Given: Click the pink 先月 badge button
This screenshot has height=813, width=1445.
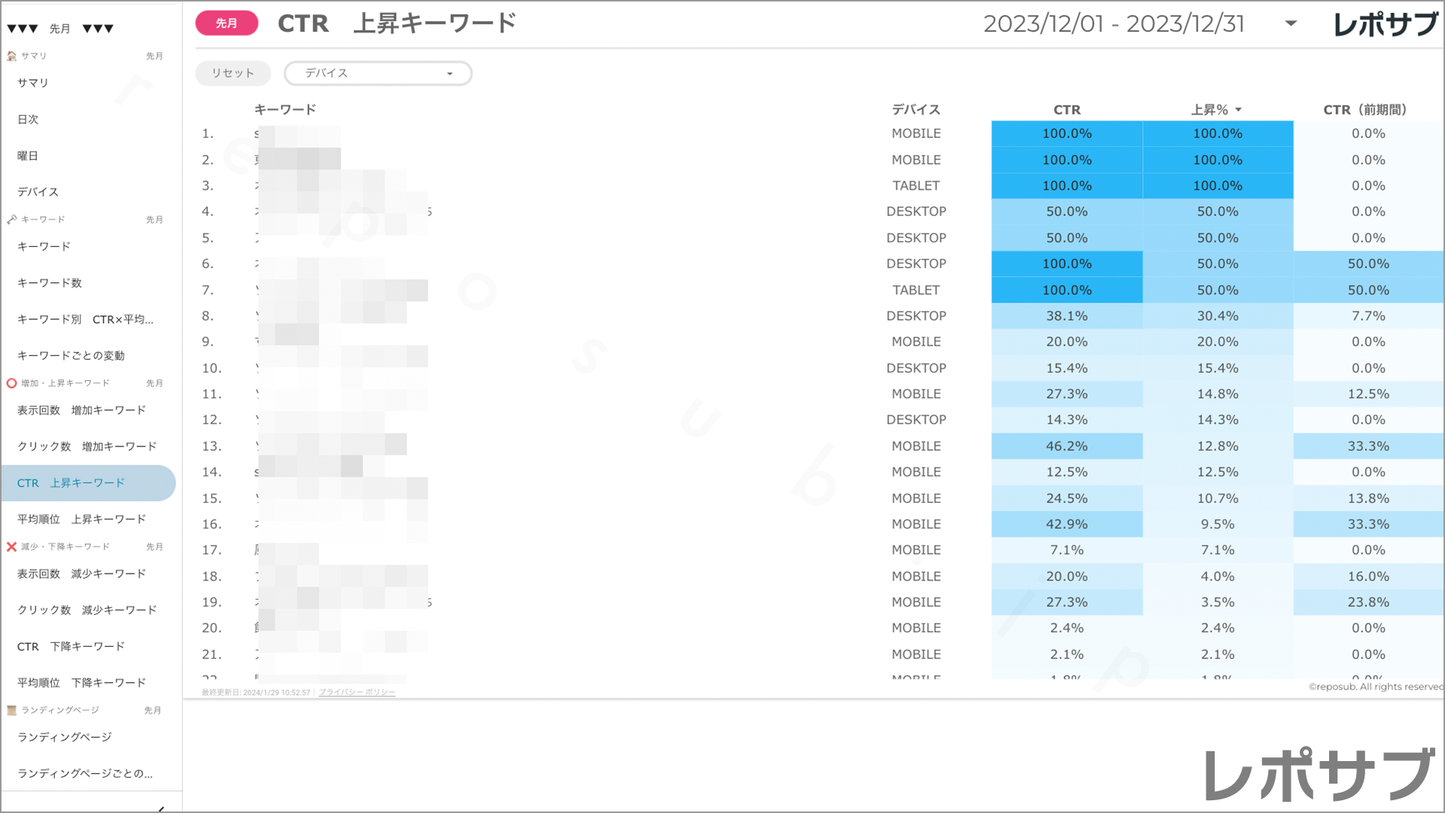Looking at the screenshot, I should tap(227, 23).
